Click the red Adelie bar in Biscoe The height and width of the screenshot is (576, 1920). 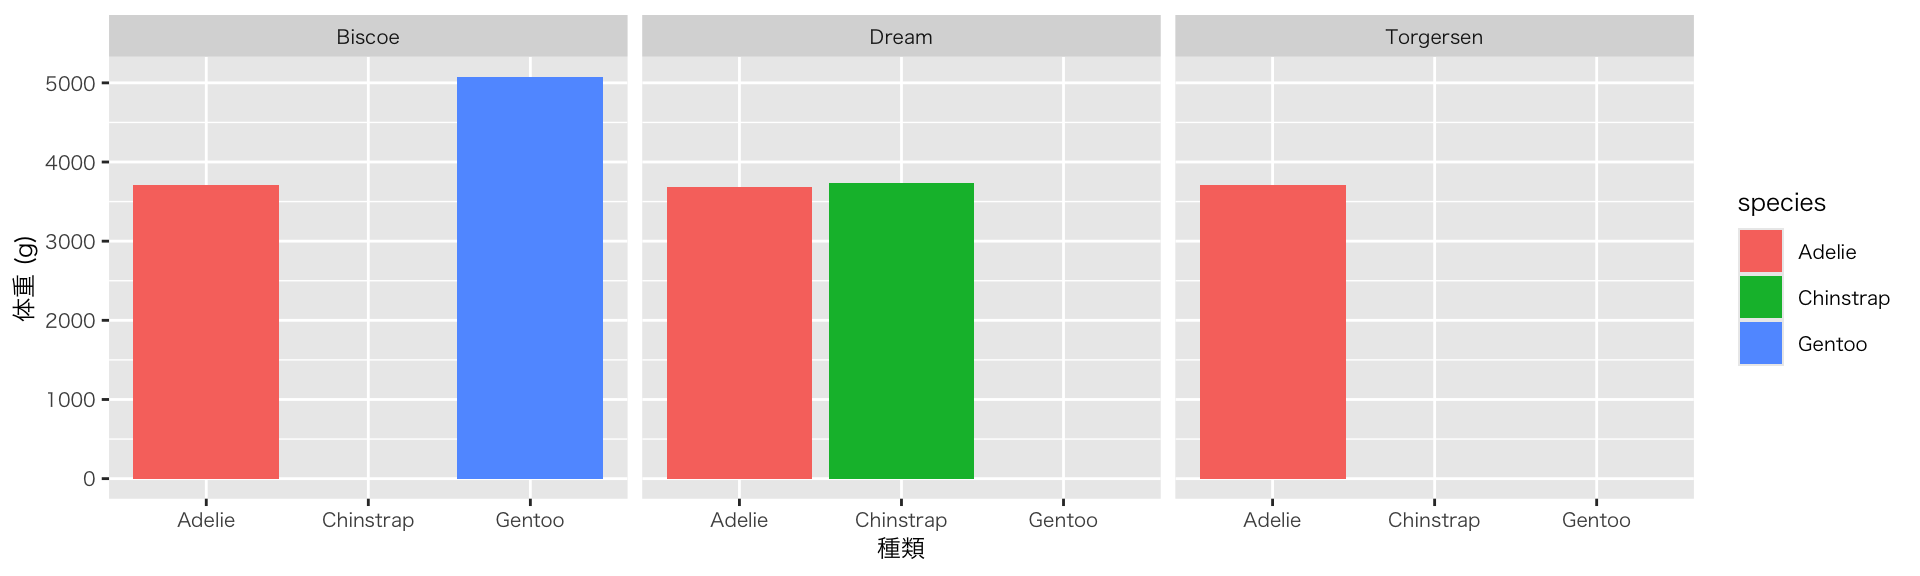(x=206, y=332)
